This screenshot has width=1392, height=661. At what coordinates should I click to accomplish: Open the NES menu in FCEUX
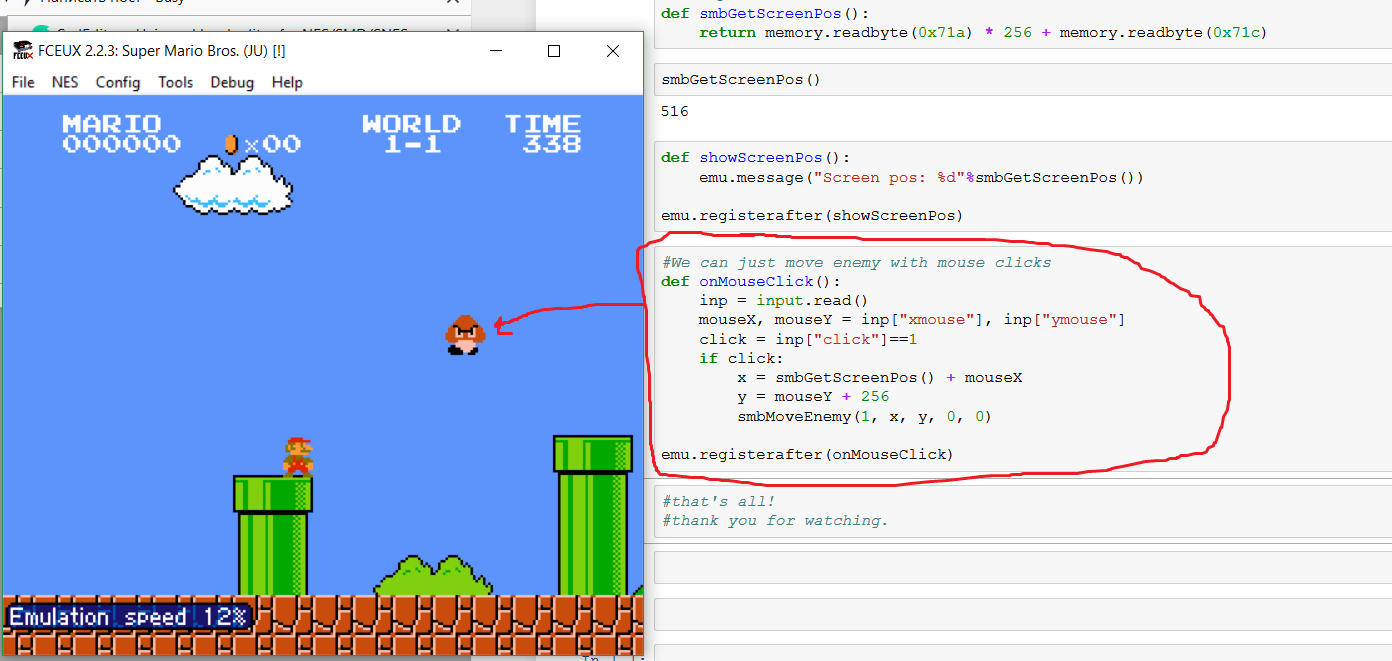[65, 82]
